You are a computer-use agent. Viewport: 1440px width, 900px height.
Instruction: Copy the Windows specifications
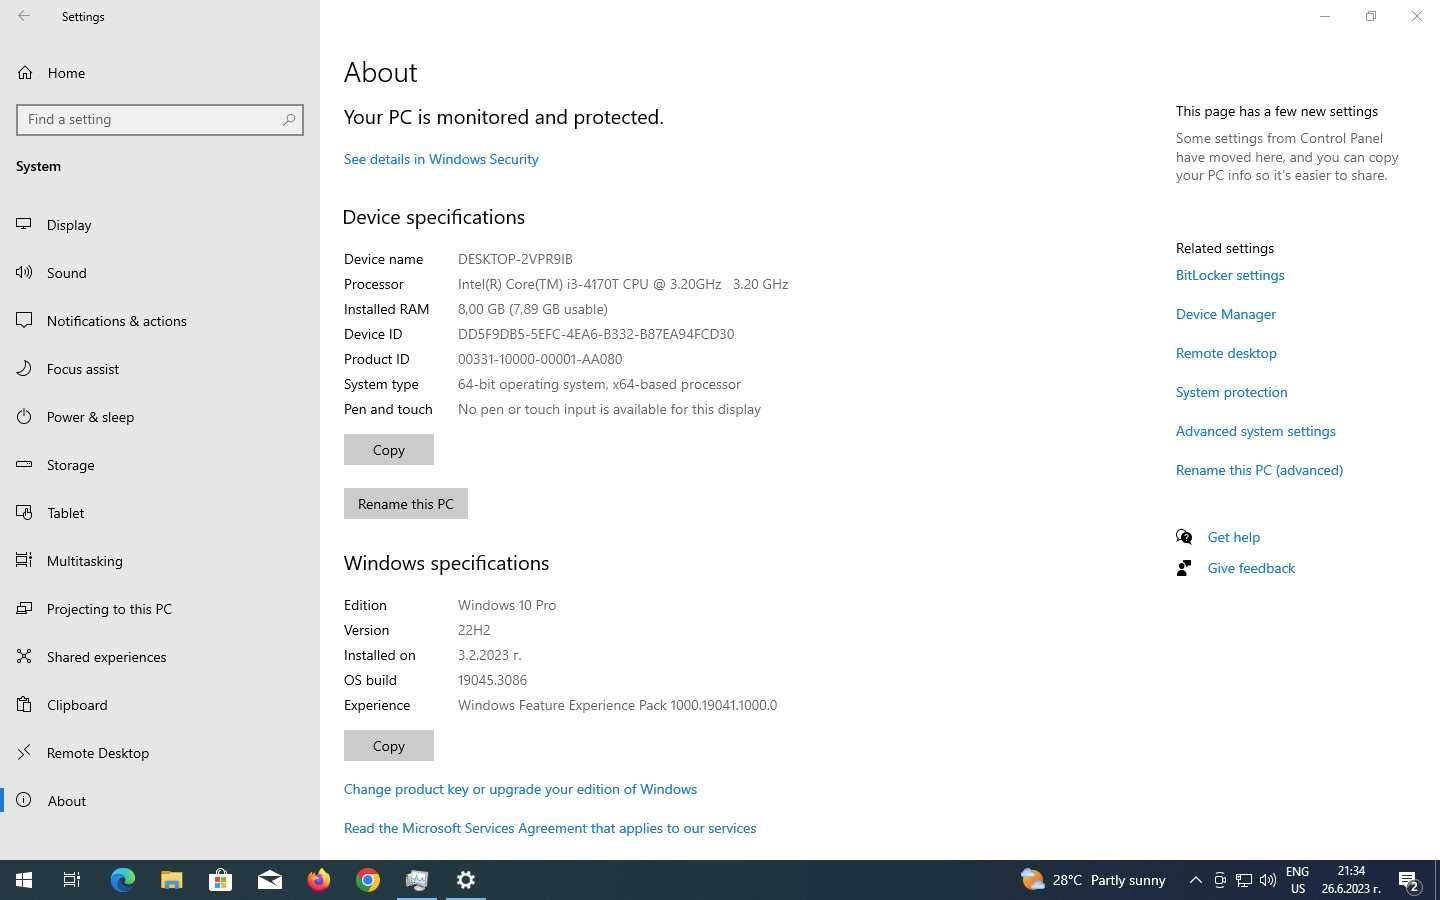point(389,746)
